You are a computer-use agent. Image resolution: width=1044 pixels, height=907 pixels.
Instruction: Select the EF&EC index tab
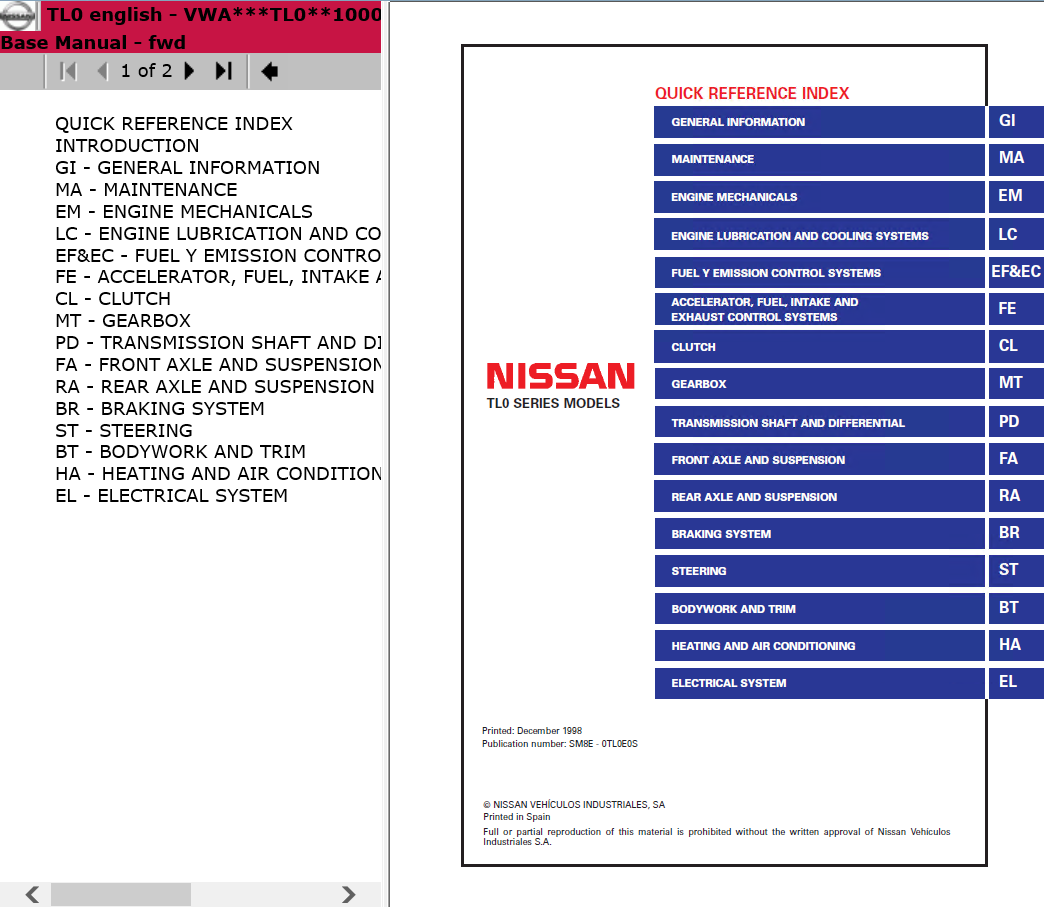pos(1016,272)
